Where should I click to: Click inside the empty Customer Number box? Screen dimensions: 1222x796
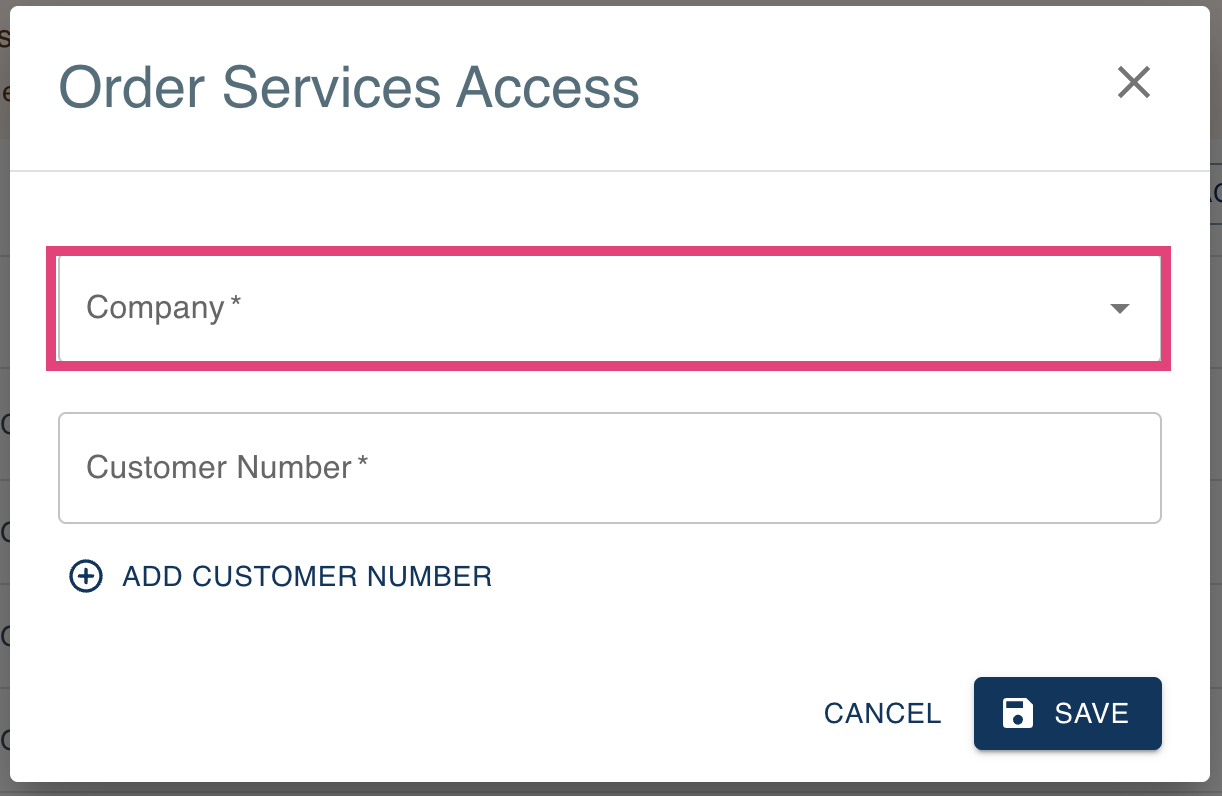[610, 468]
